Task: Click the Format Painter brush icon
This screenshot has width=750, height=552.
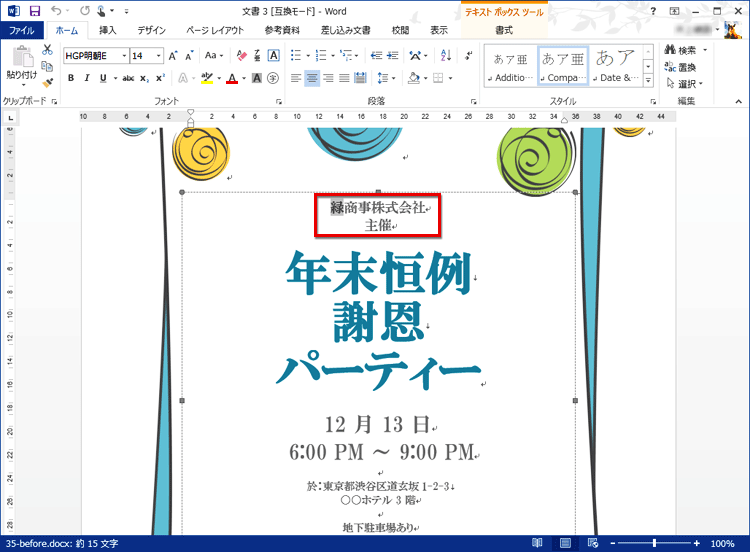Action: 47,83
